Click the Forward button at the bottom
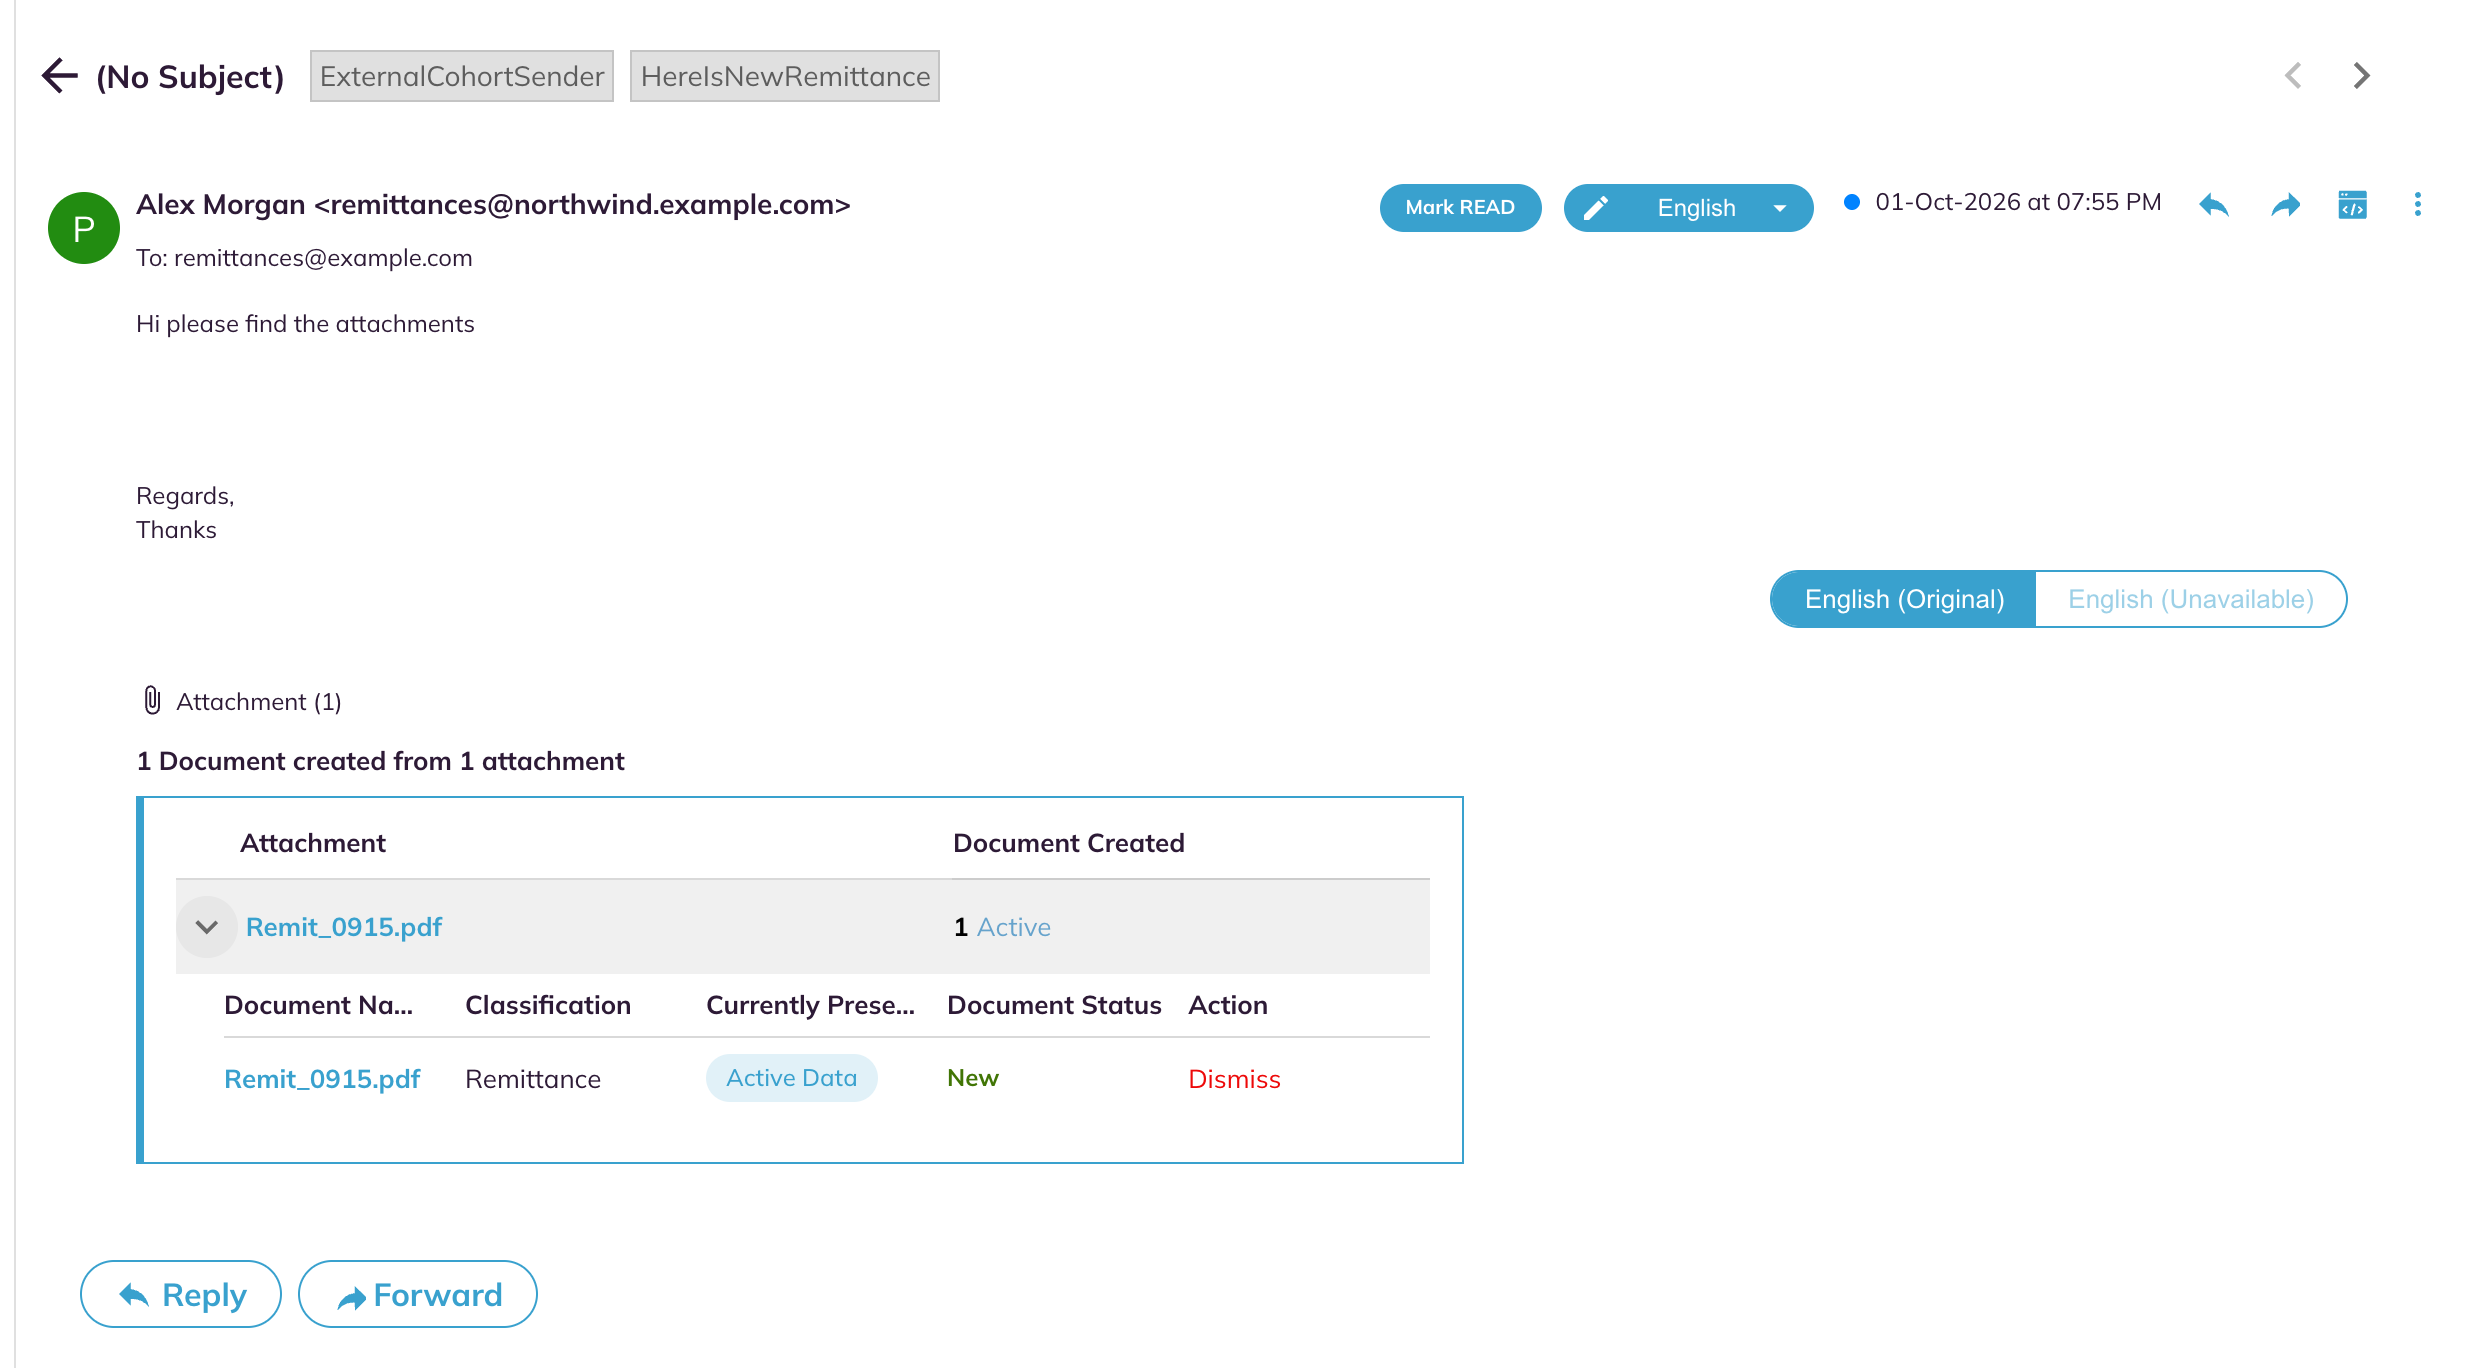 tap(418, 1294)
